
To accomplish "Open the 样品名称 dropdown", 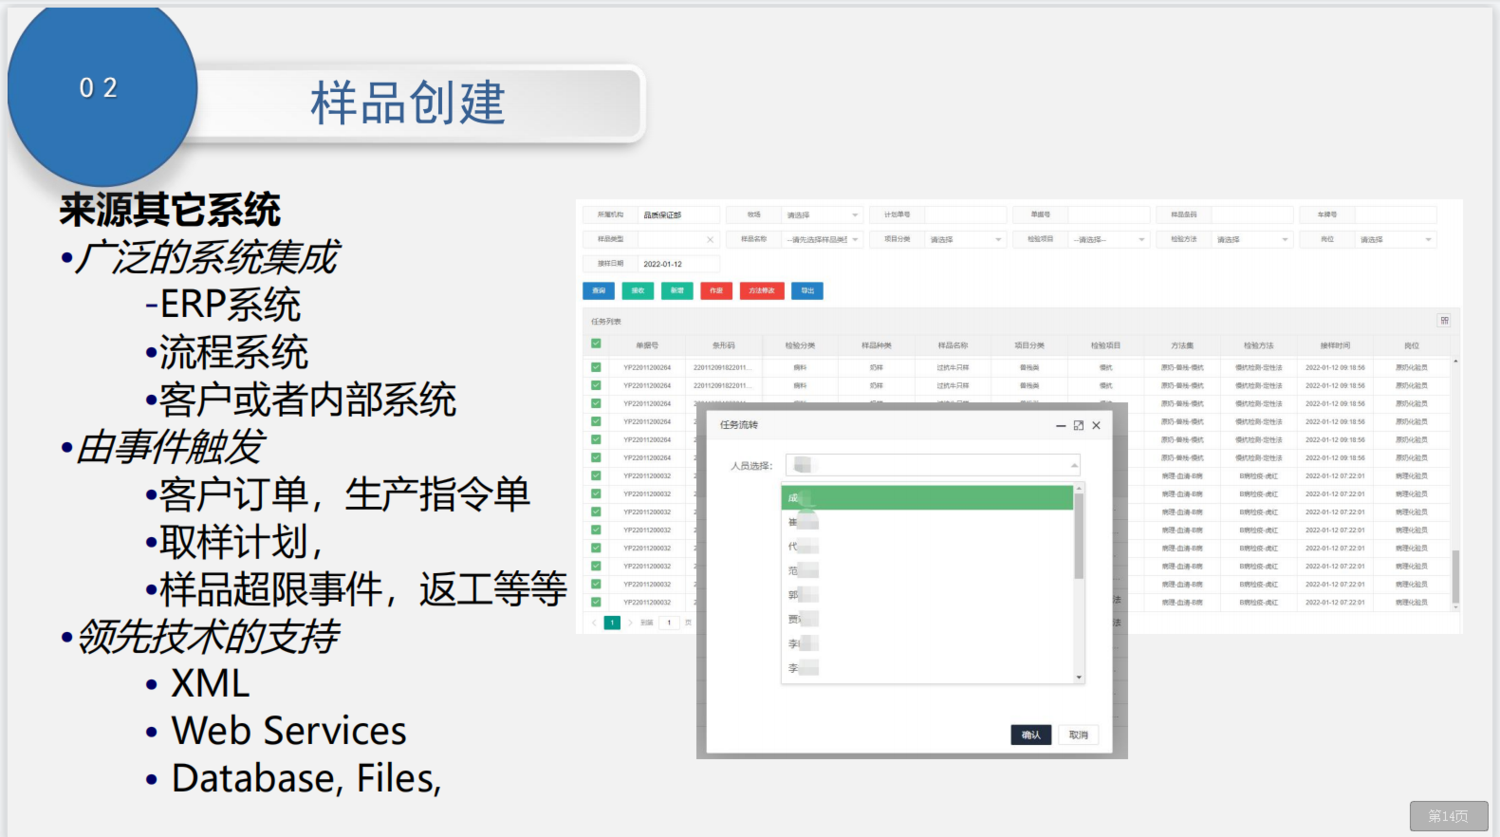I will coord(822,240).
